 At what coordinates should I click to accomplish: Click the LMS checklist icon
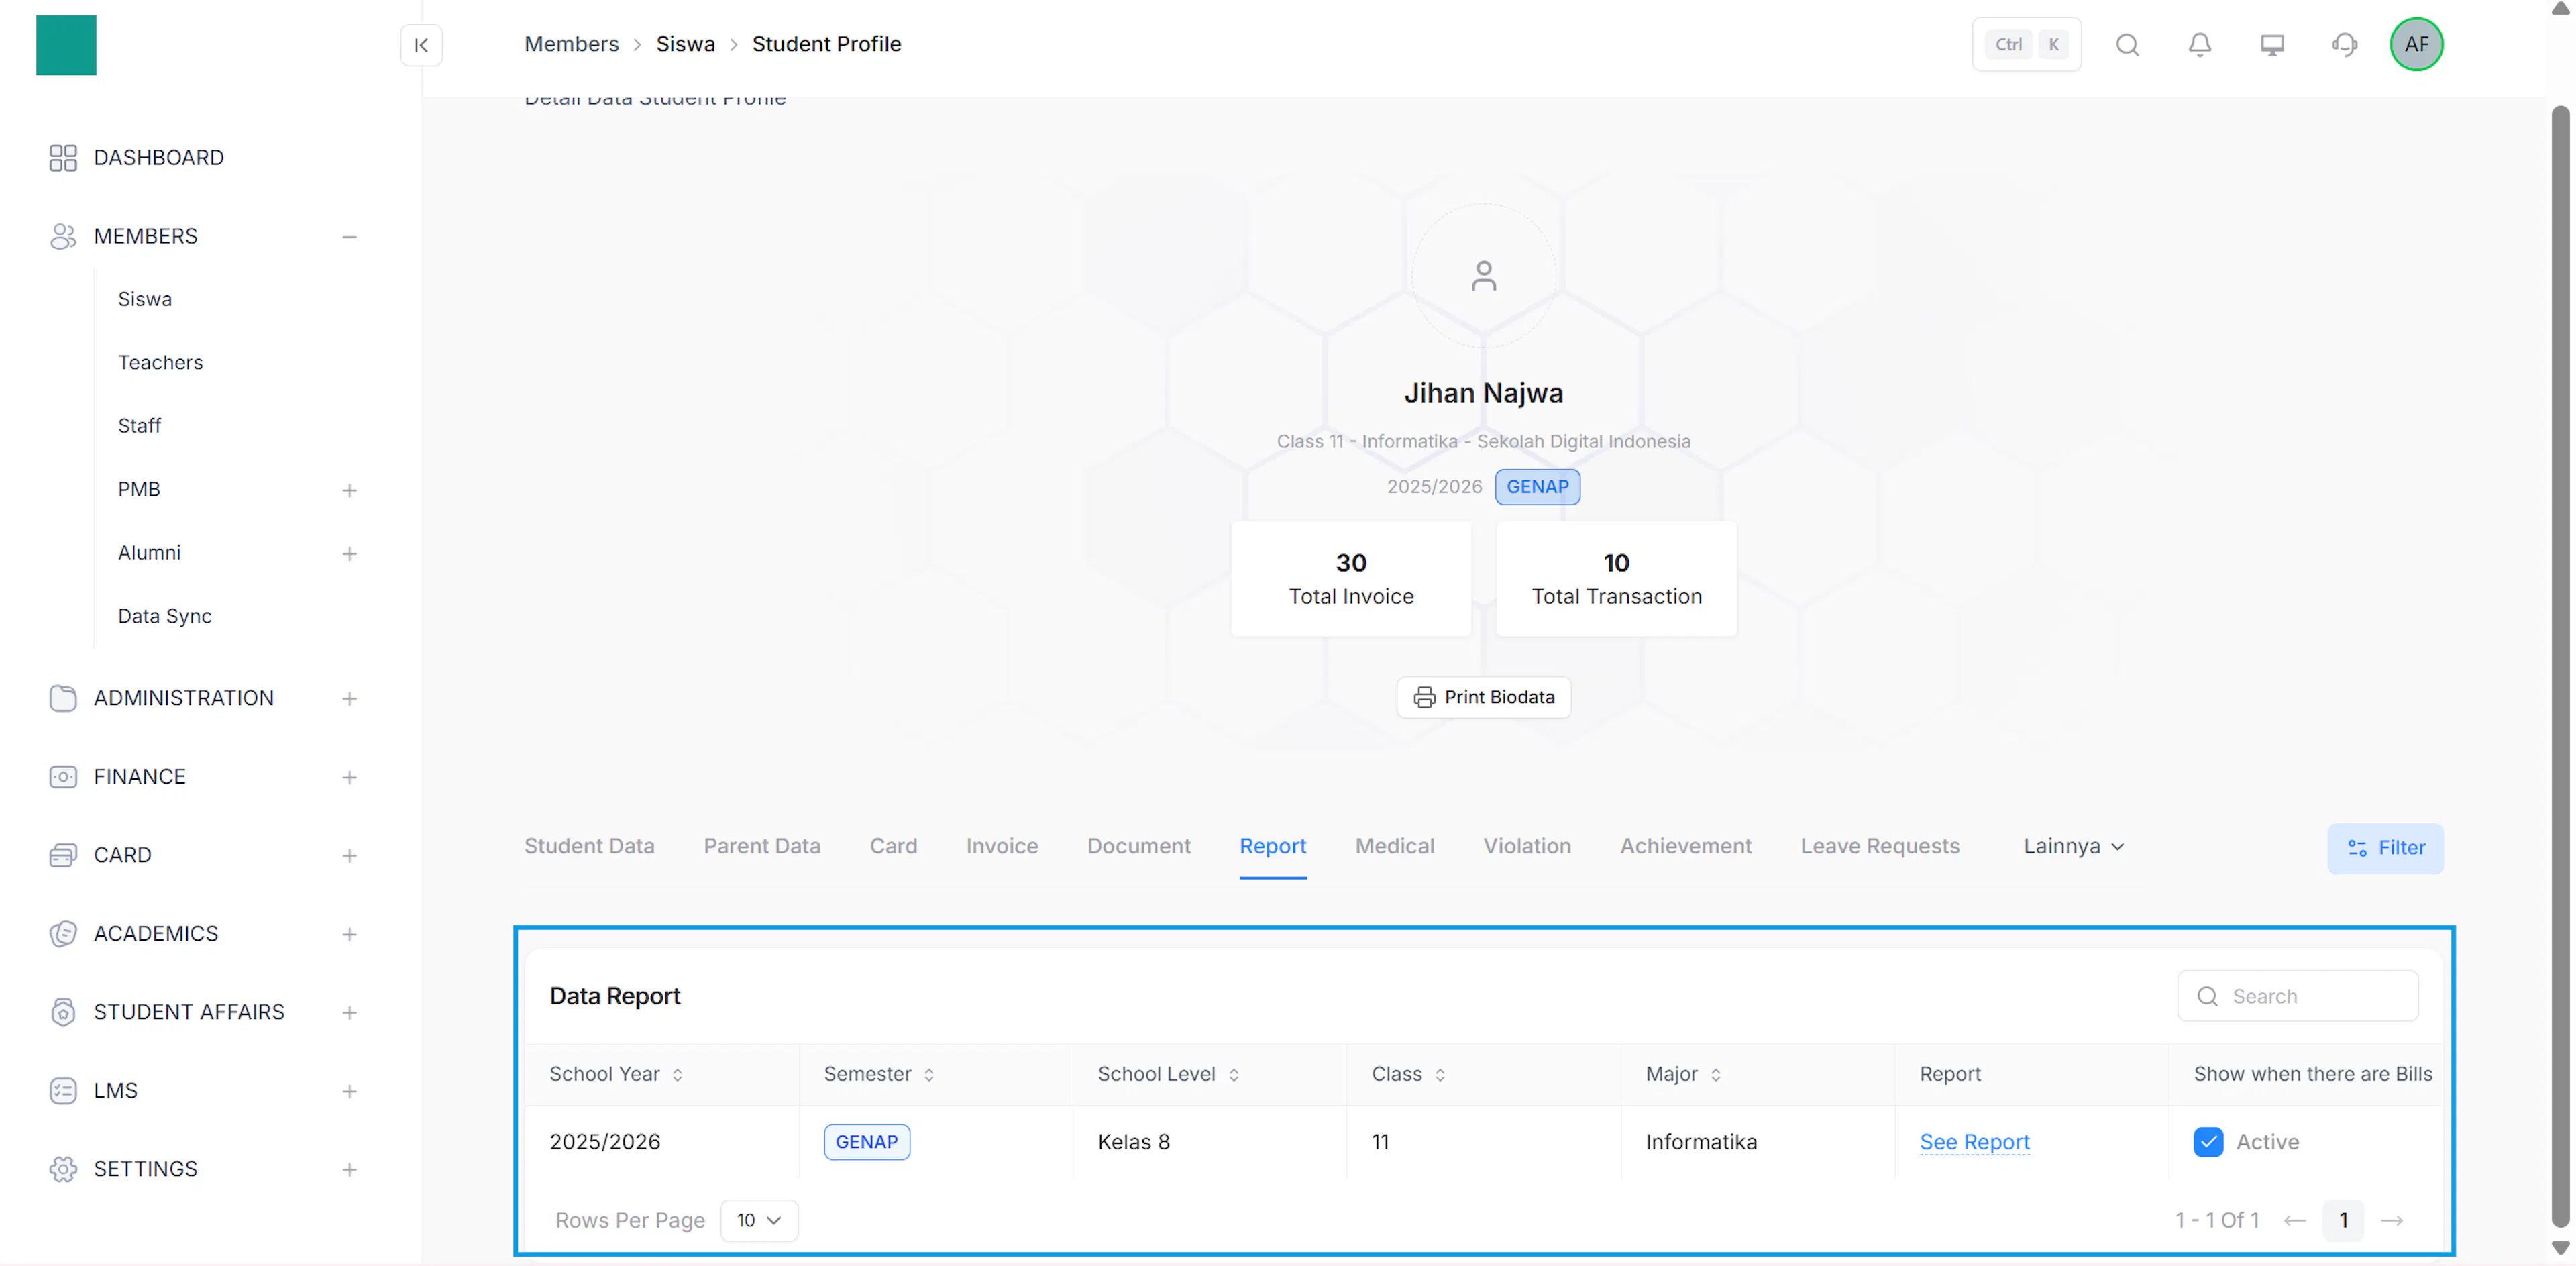click(63, 1091)
